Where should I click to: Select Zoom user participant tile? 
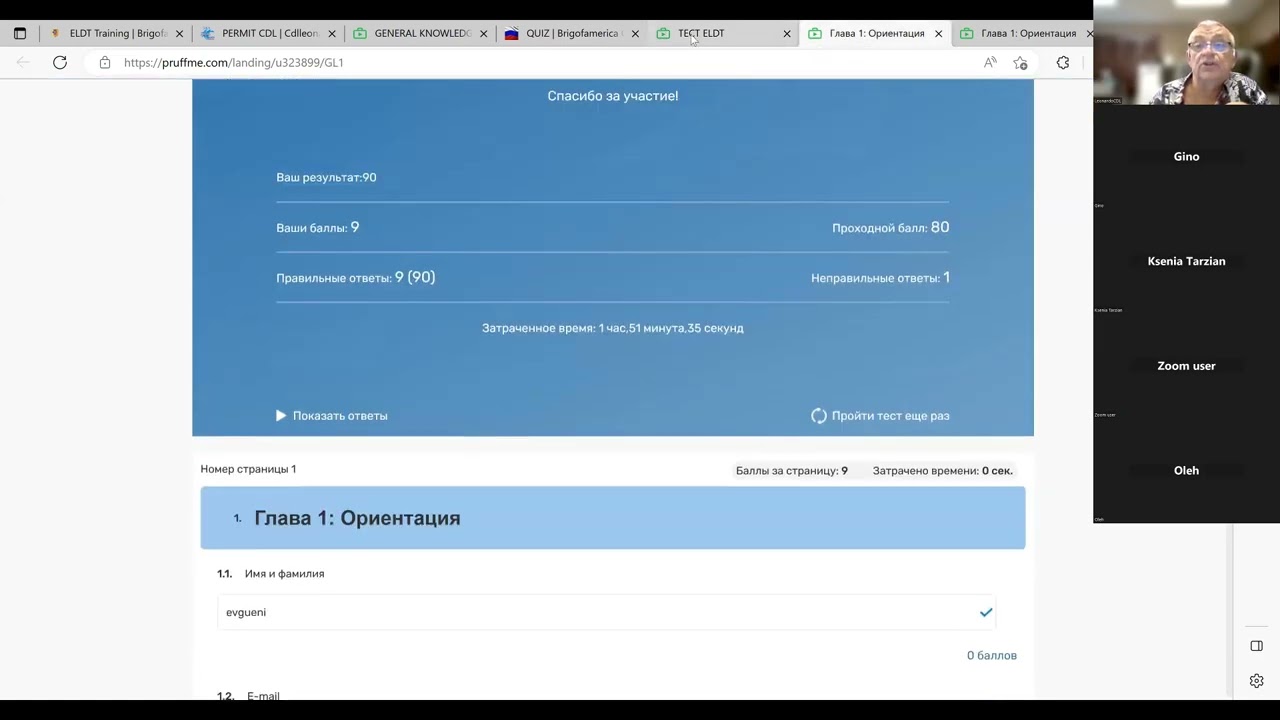click(x=1187, y=366)
